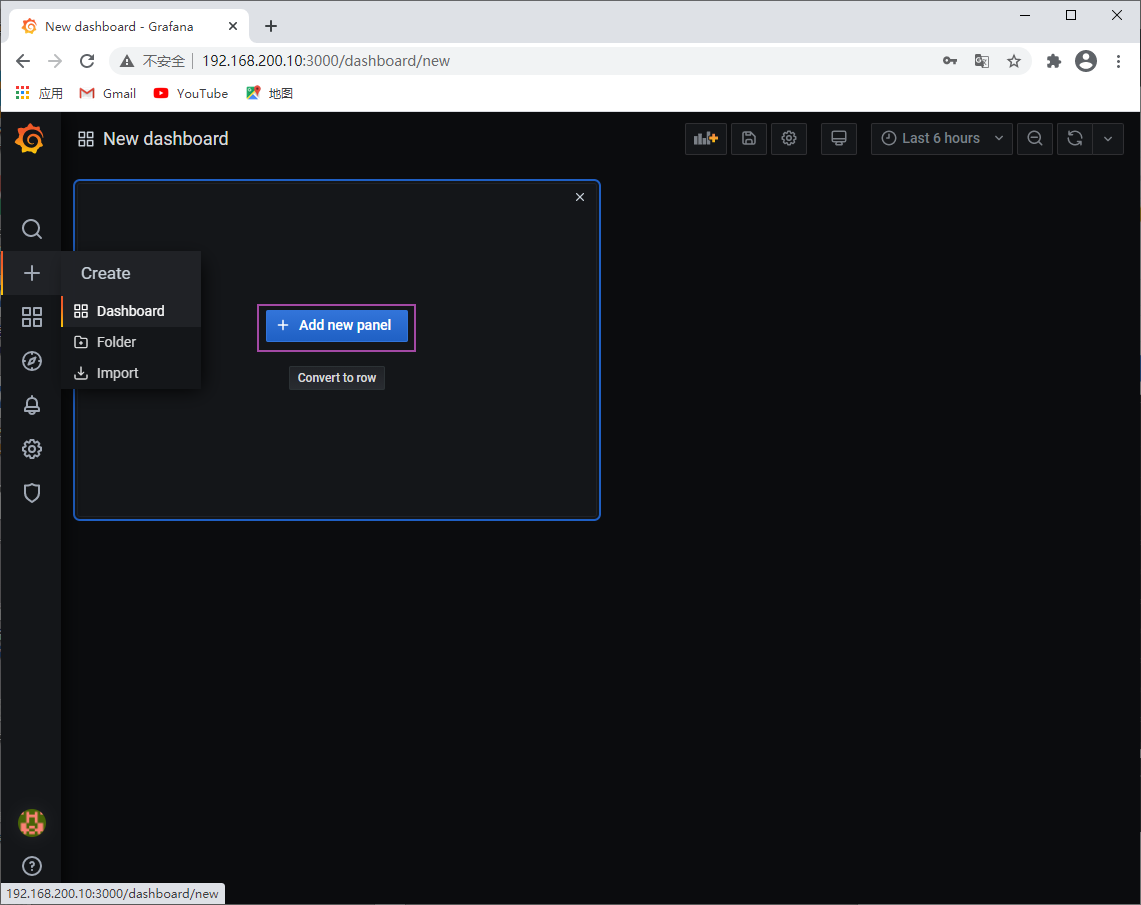Open the Gmail bookmark
The width and height of the screenshot is (1141, 905).
coord(108,93)
